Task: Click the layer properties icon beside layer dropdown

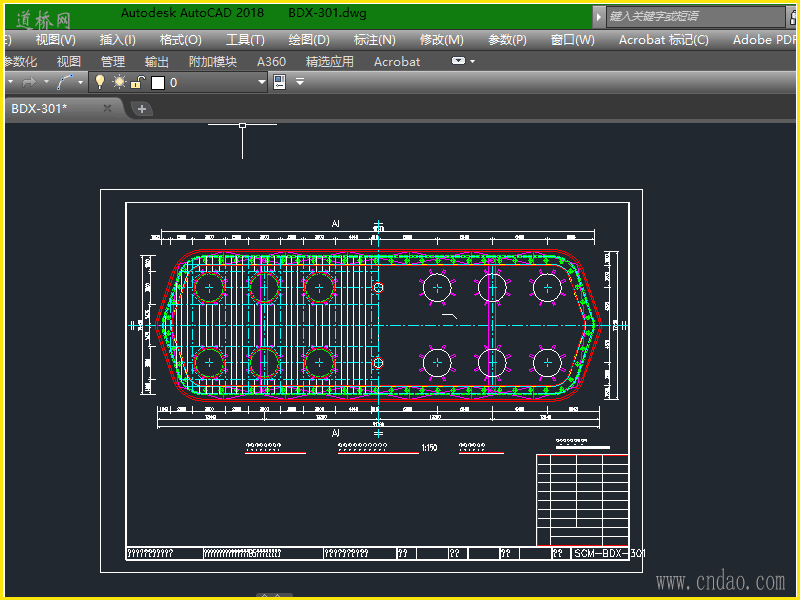Action: [279, 82]
